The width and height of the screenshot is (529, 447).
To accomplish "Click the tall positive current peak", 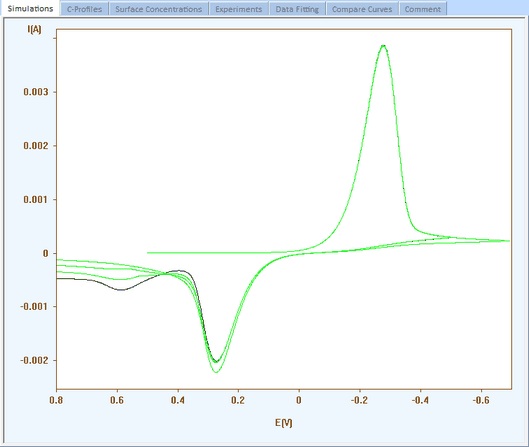I will coord(383,46).
